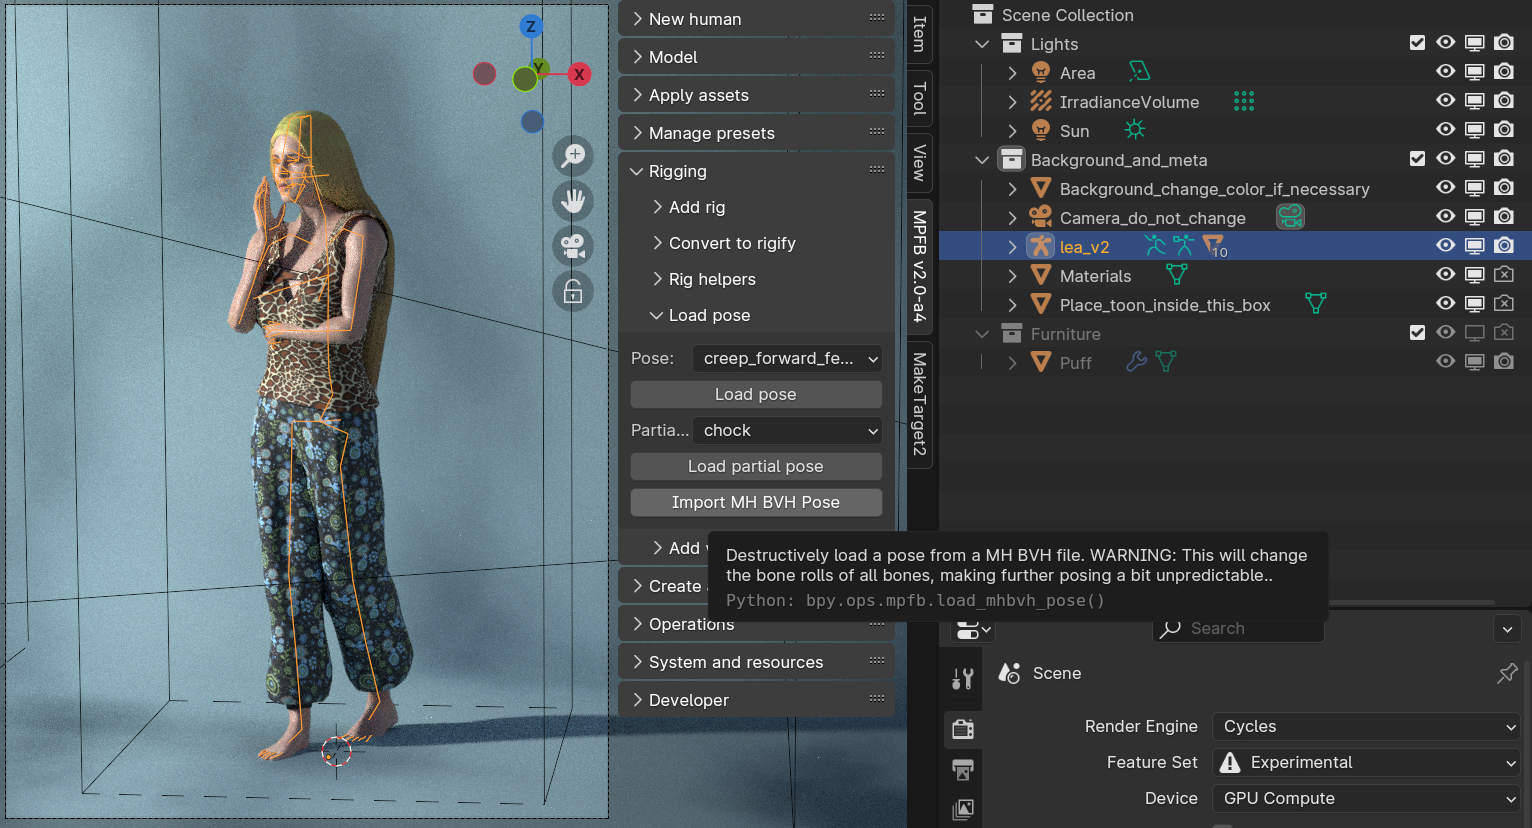Open the Render Engine dropdown set to Cycles

click(x=1366, y=726)
